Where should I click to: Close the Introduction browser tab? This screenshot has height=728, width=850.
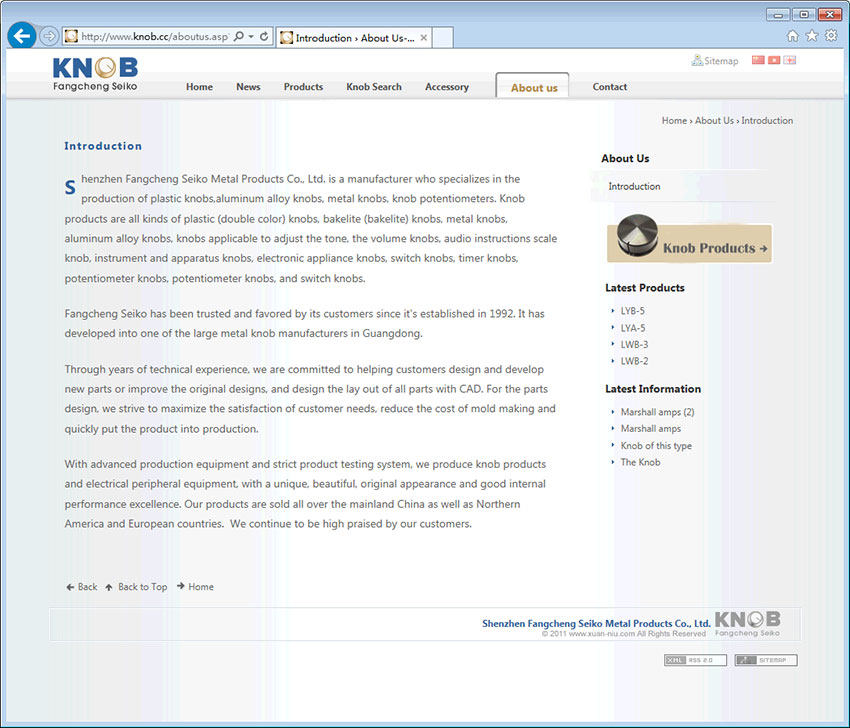tap(424, 38)
